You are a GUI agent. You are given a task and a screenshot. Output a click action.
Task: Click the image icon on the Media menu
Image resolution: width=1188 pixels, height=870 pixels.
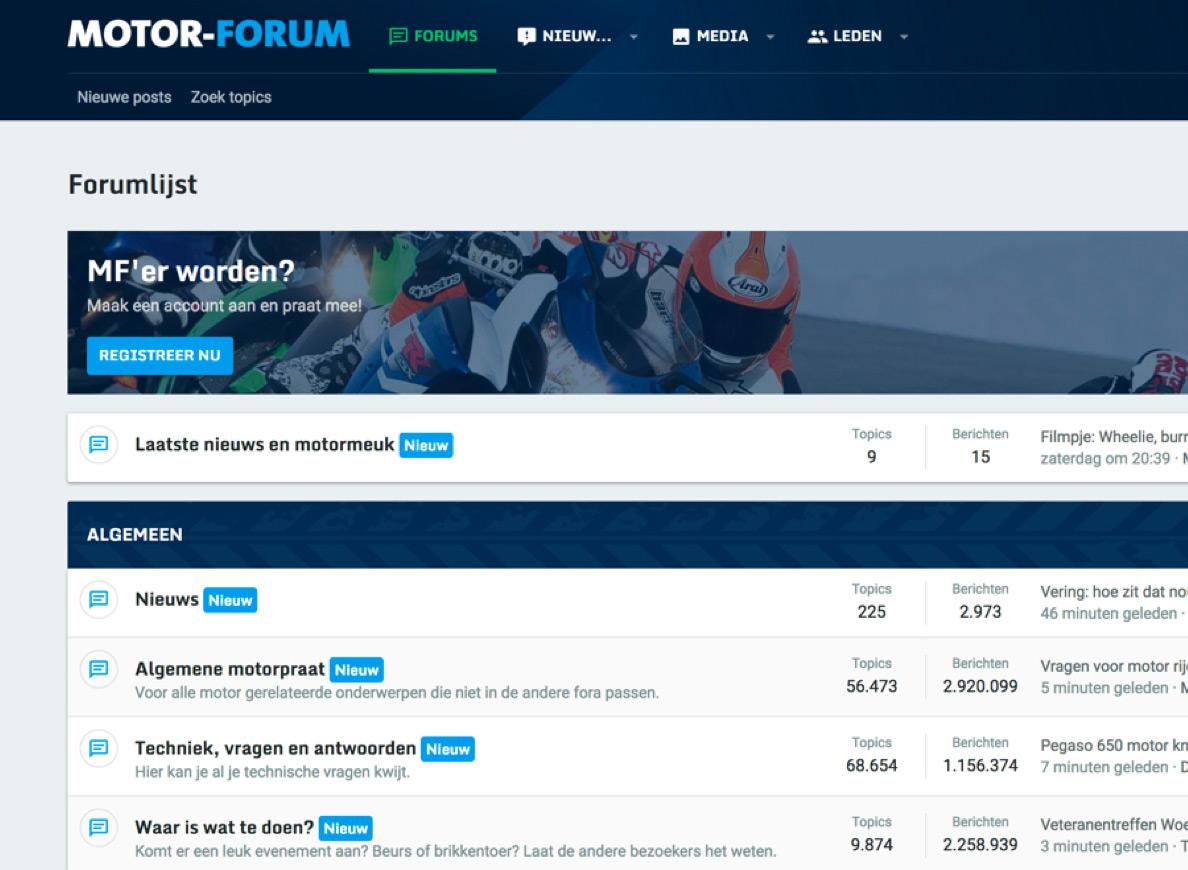(681, 36)
